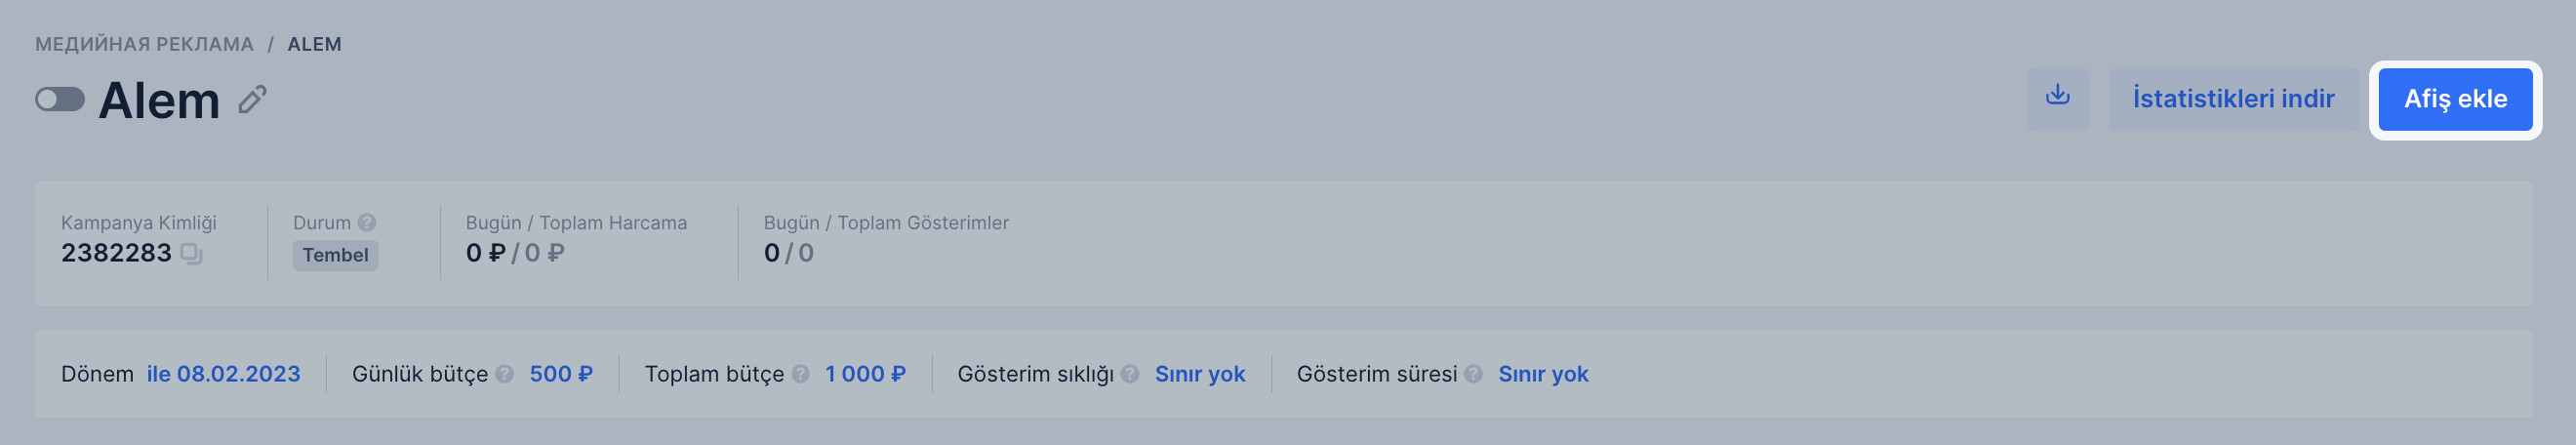The width and height of the screenshot is (2576, 445).
Task: Download statistics via İstatistikleri indir
Action: [2233, 98]
